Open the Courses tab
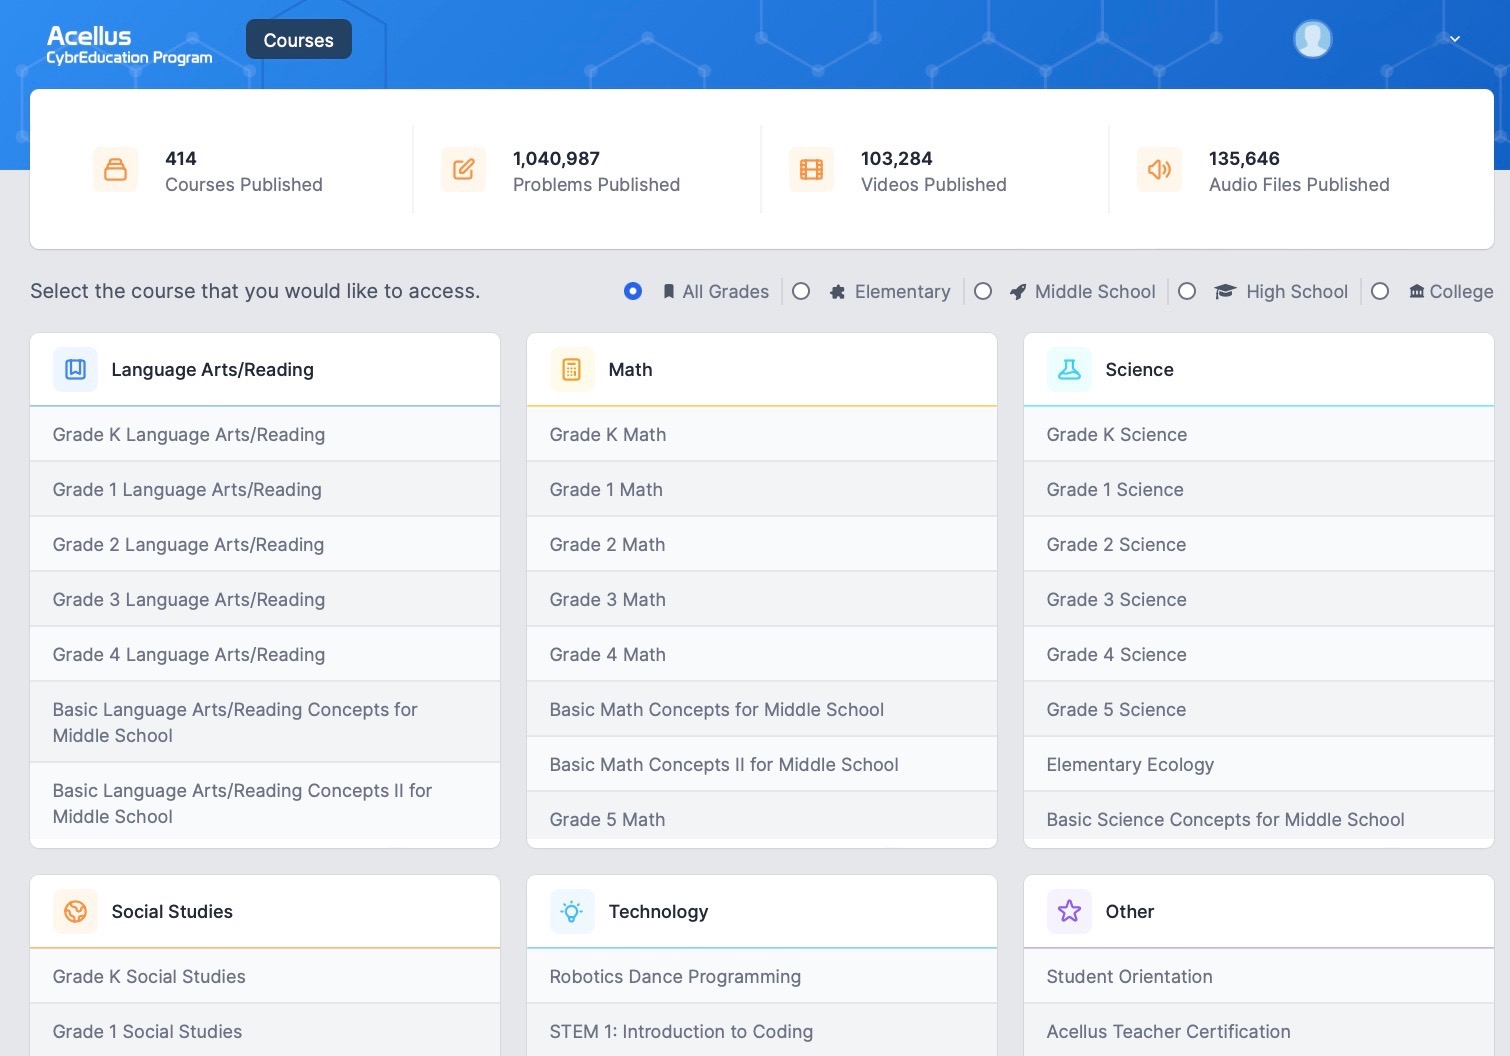This screenshot has height=1056, width=1510. click(x=298, y=40)
